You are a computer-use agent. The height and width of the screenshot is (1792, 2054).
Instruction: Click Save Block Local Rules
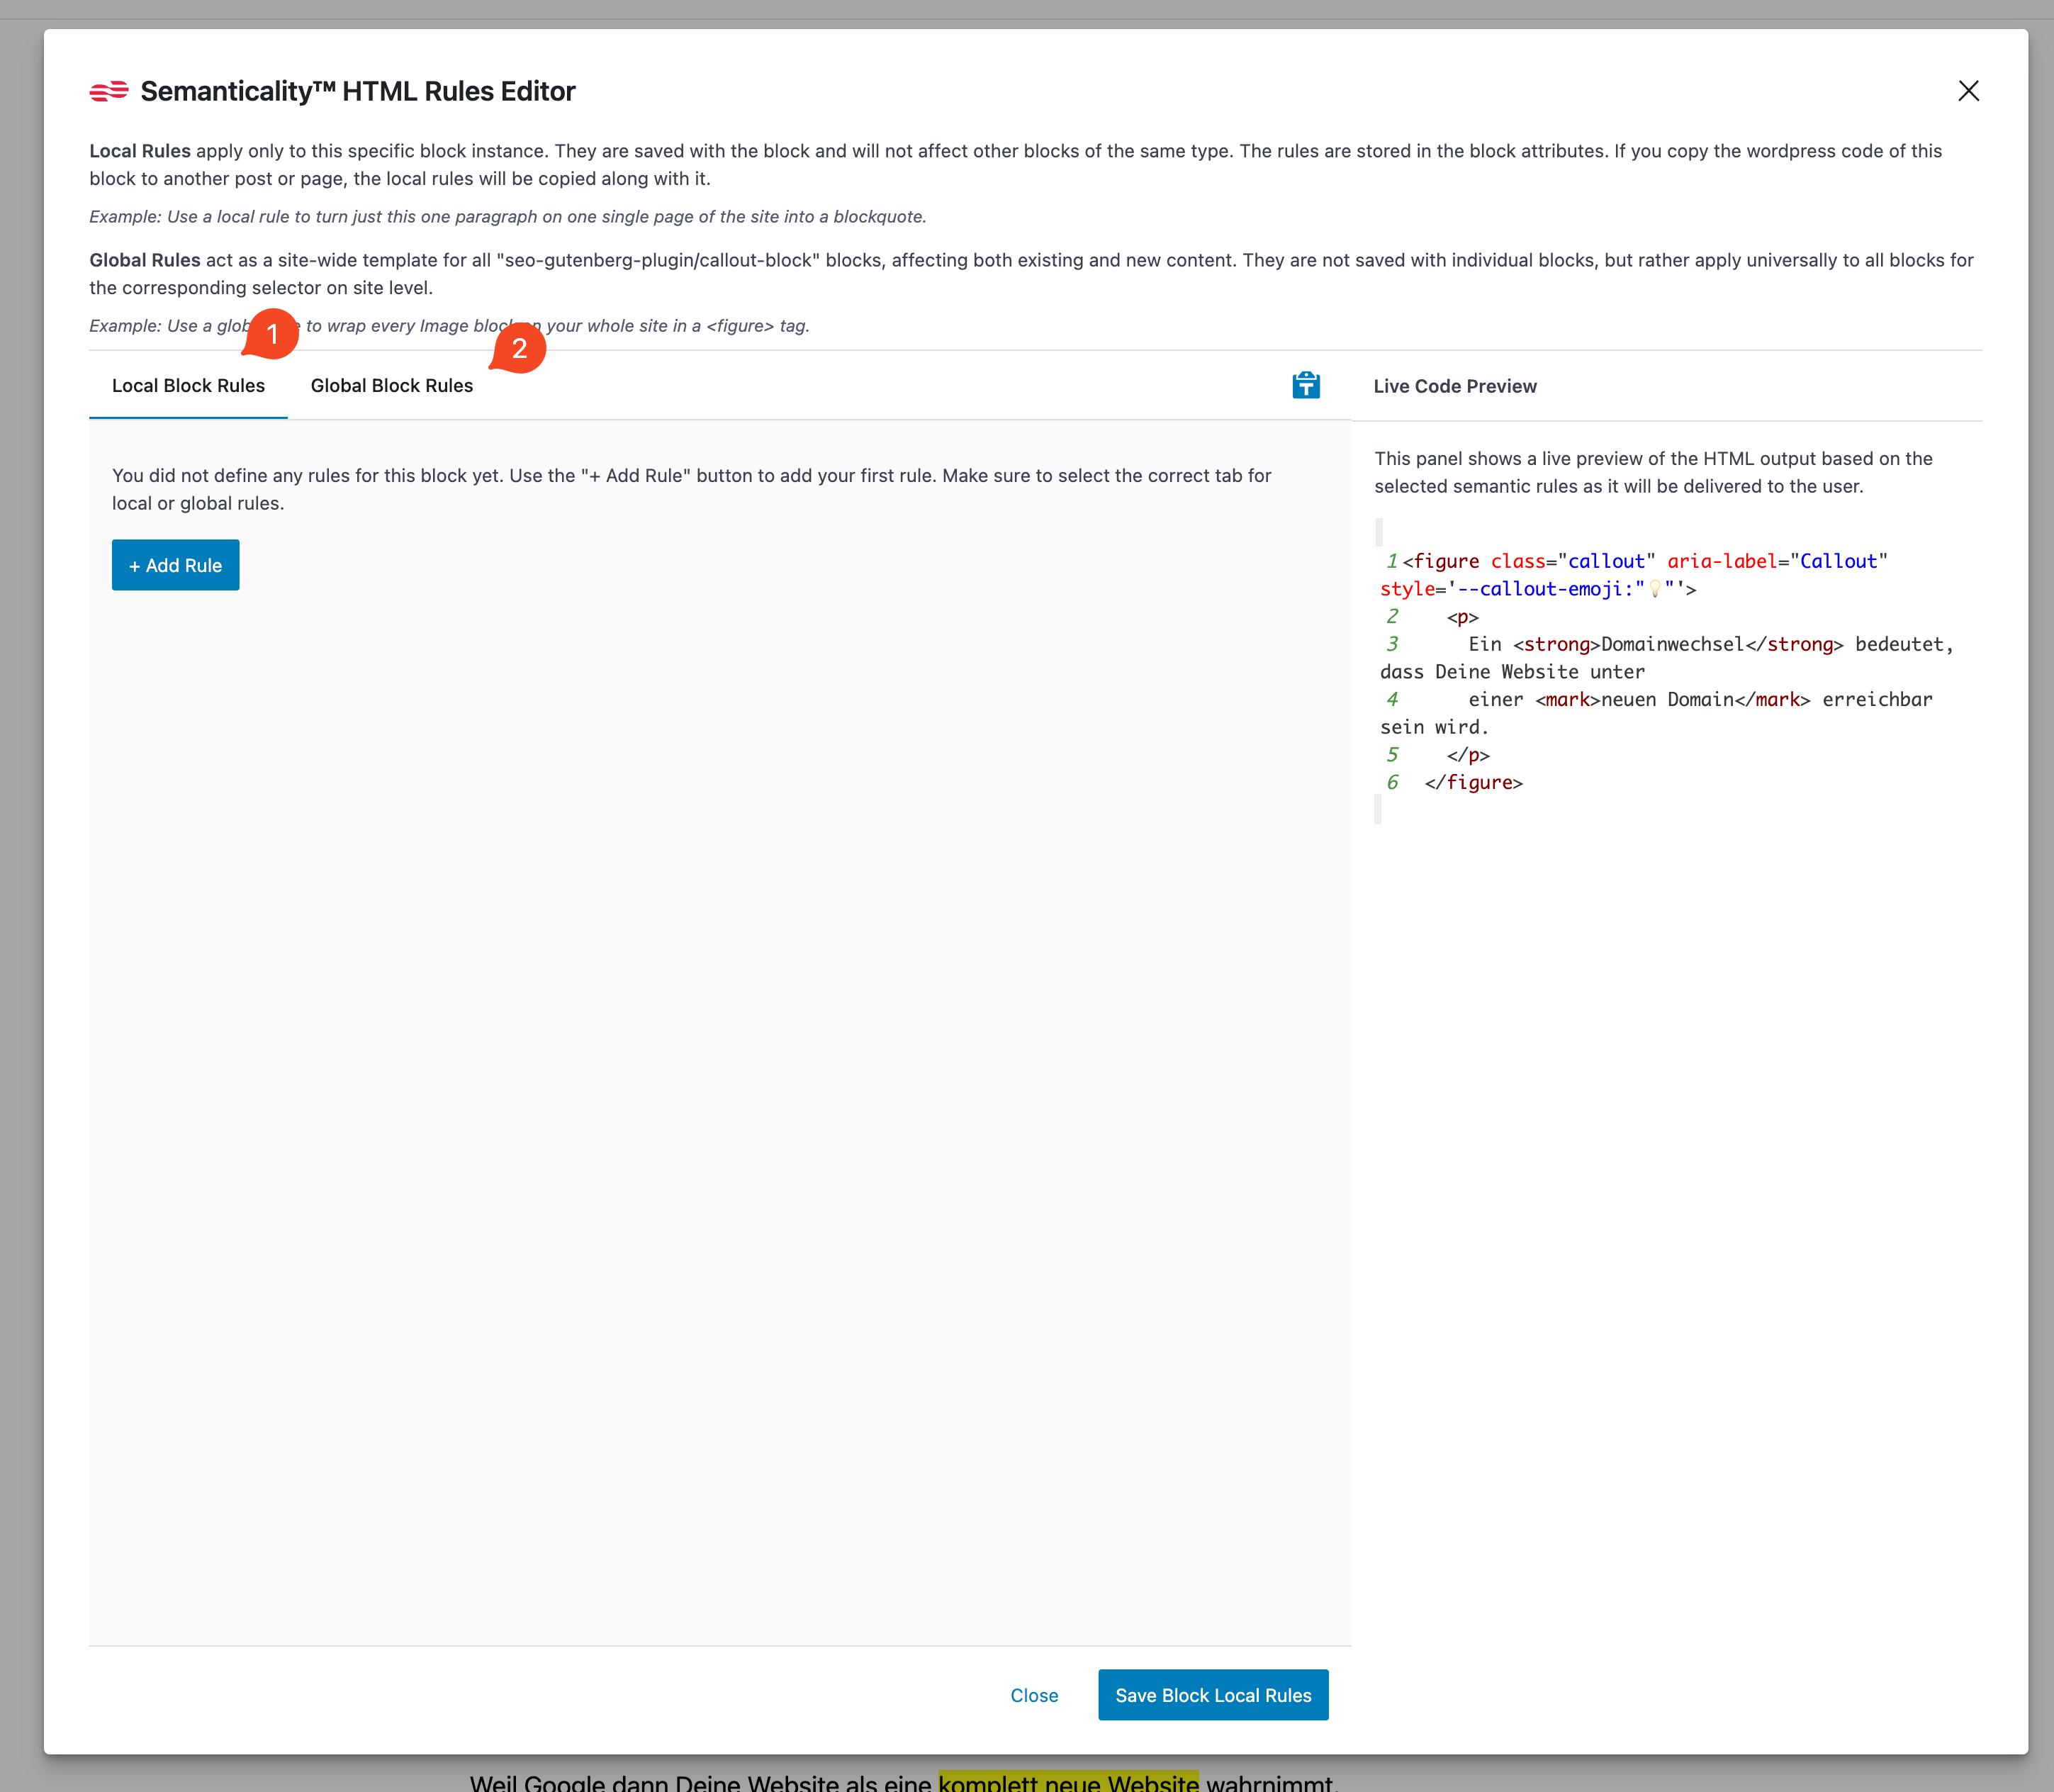[1213, 1695]
